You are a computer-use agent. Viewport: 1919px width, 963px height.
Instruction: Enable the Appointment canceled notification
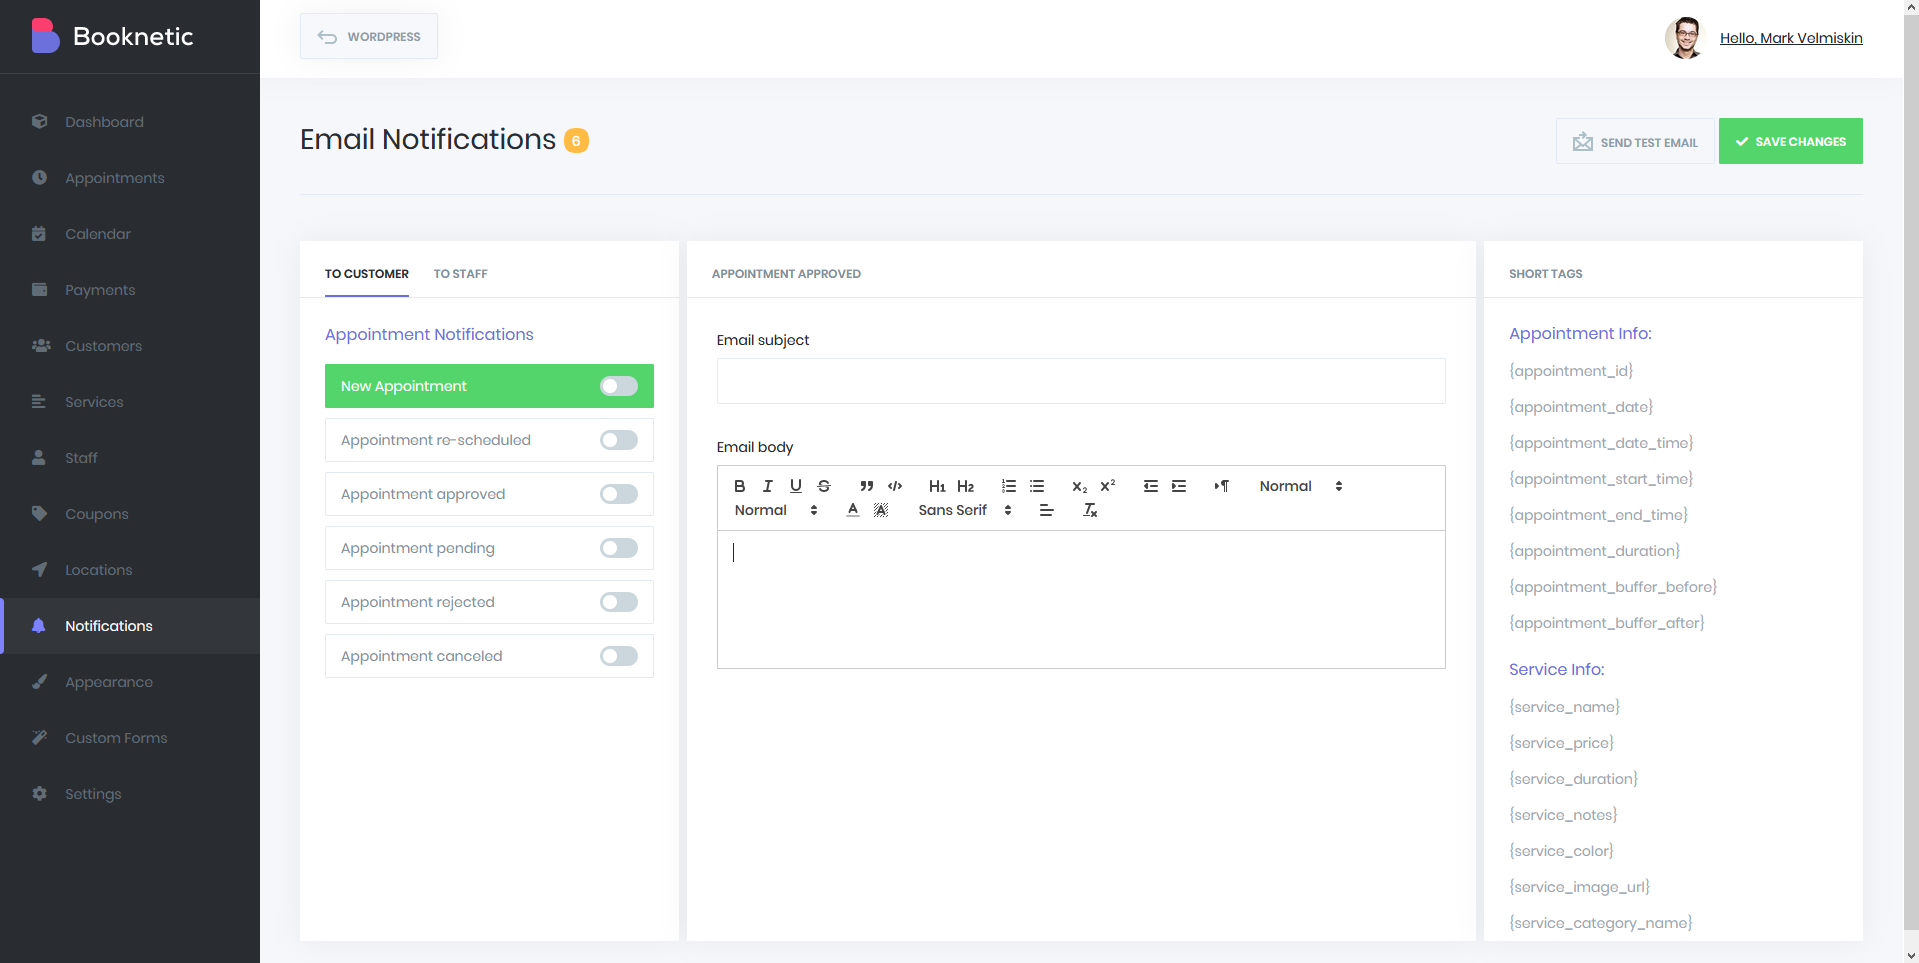point(618,656)
